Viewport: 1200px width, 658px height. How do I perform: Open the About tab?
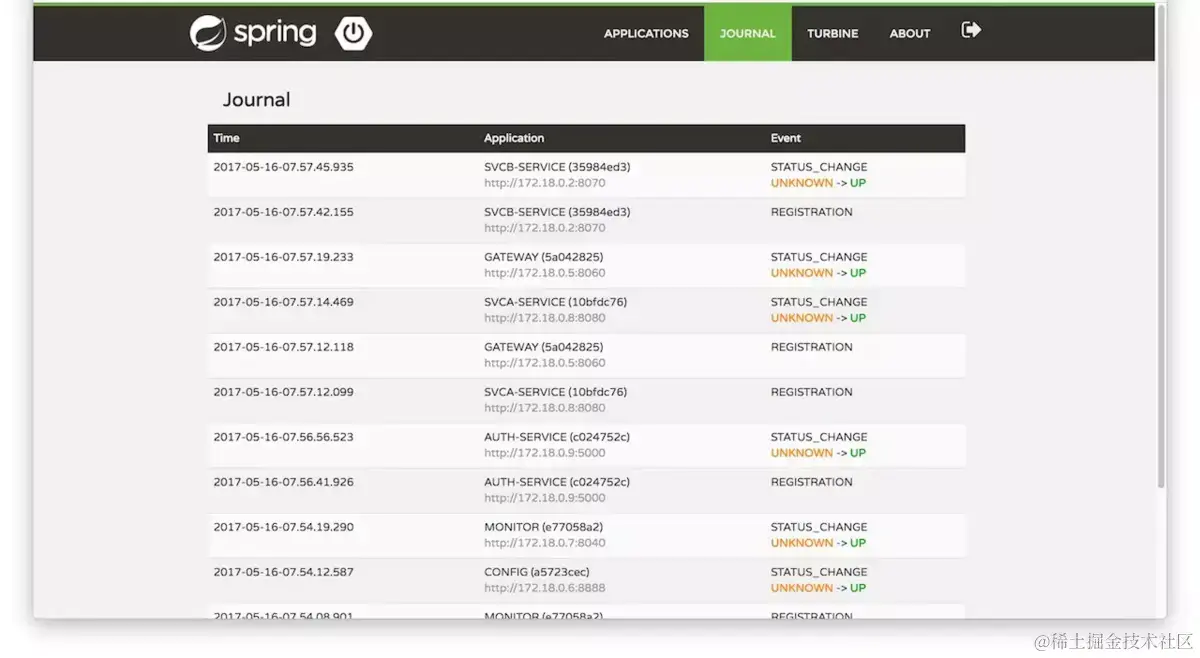point(910,33)
